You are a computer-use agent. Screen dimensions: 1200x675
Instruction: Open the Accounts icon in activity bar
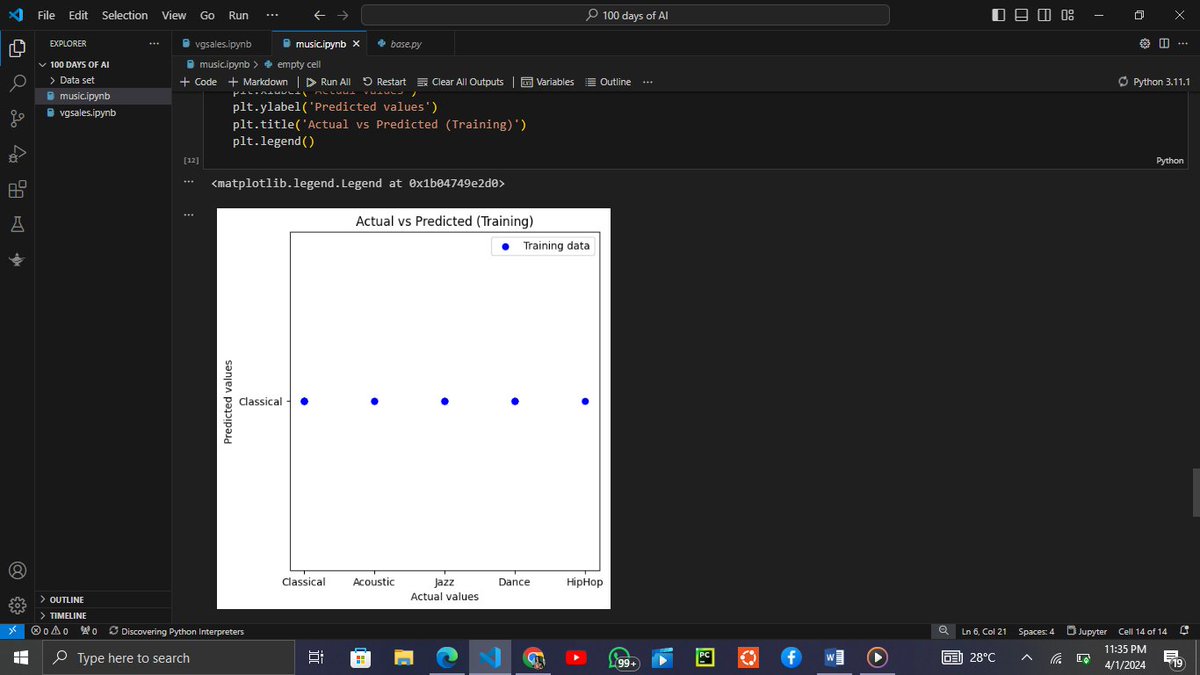17,571
